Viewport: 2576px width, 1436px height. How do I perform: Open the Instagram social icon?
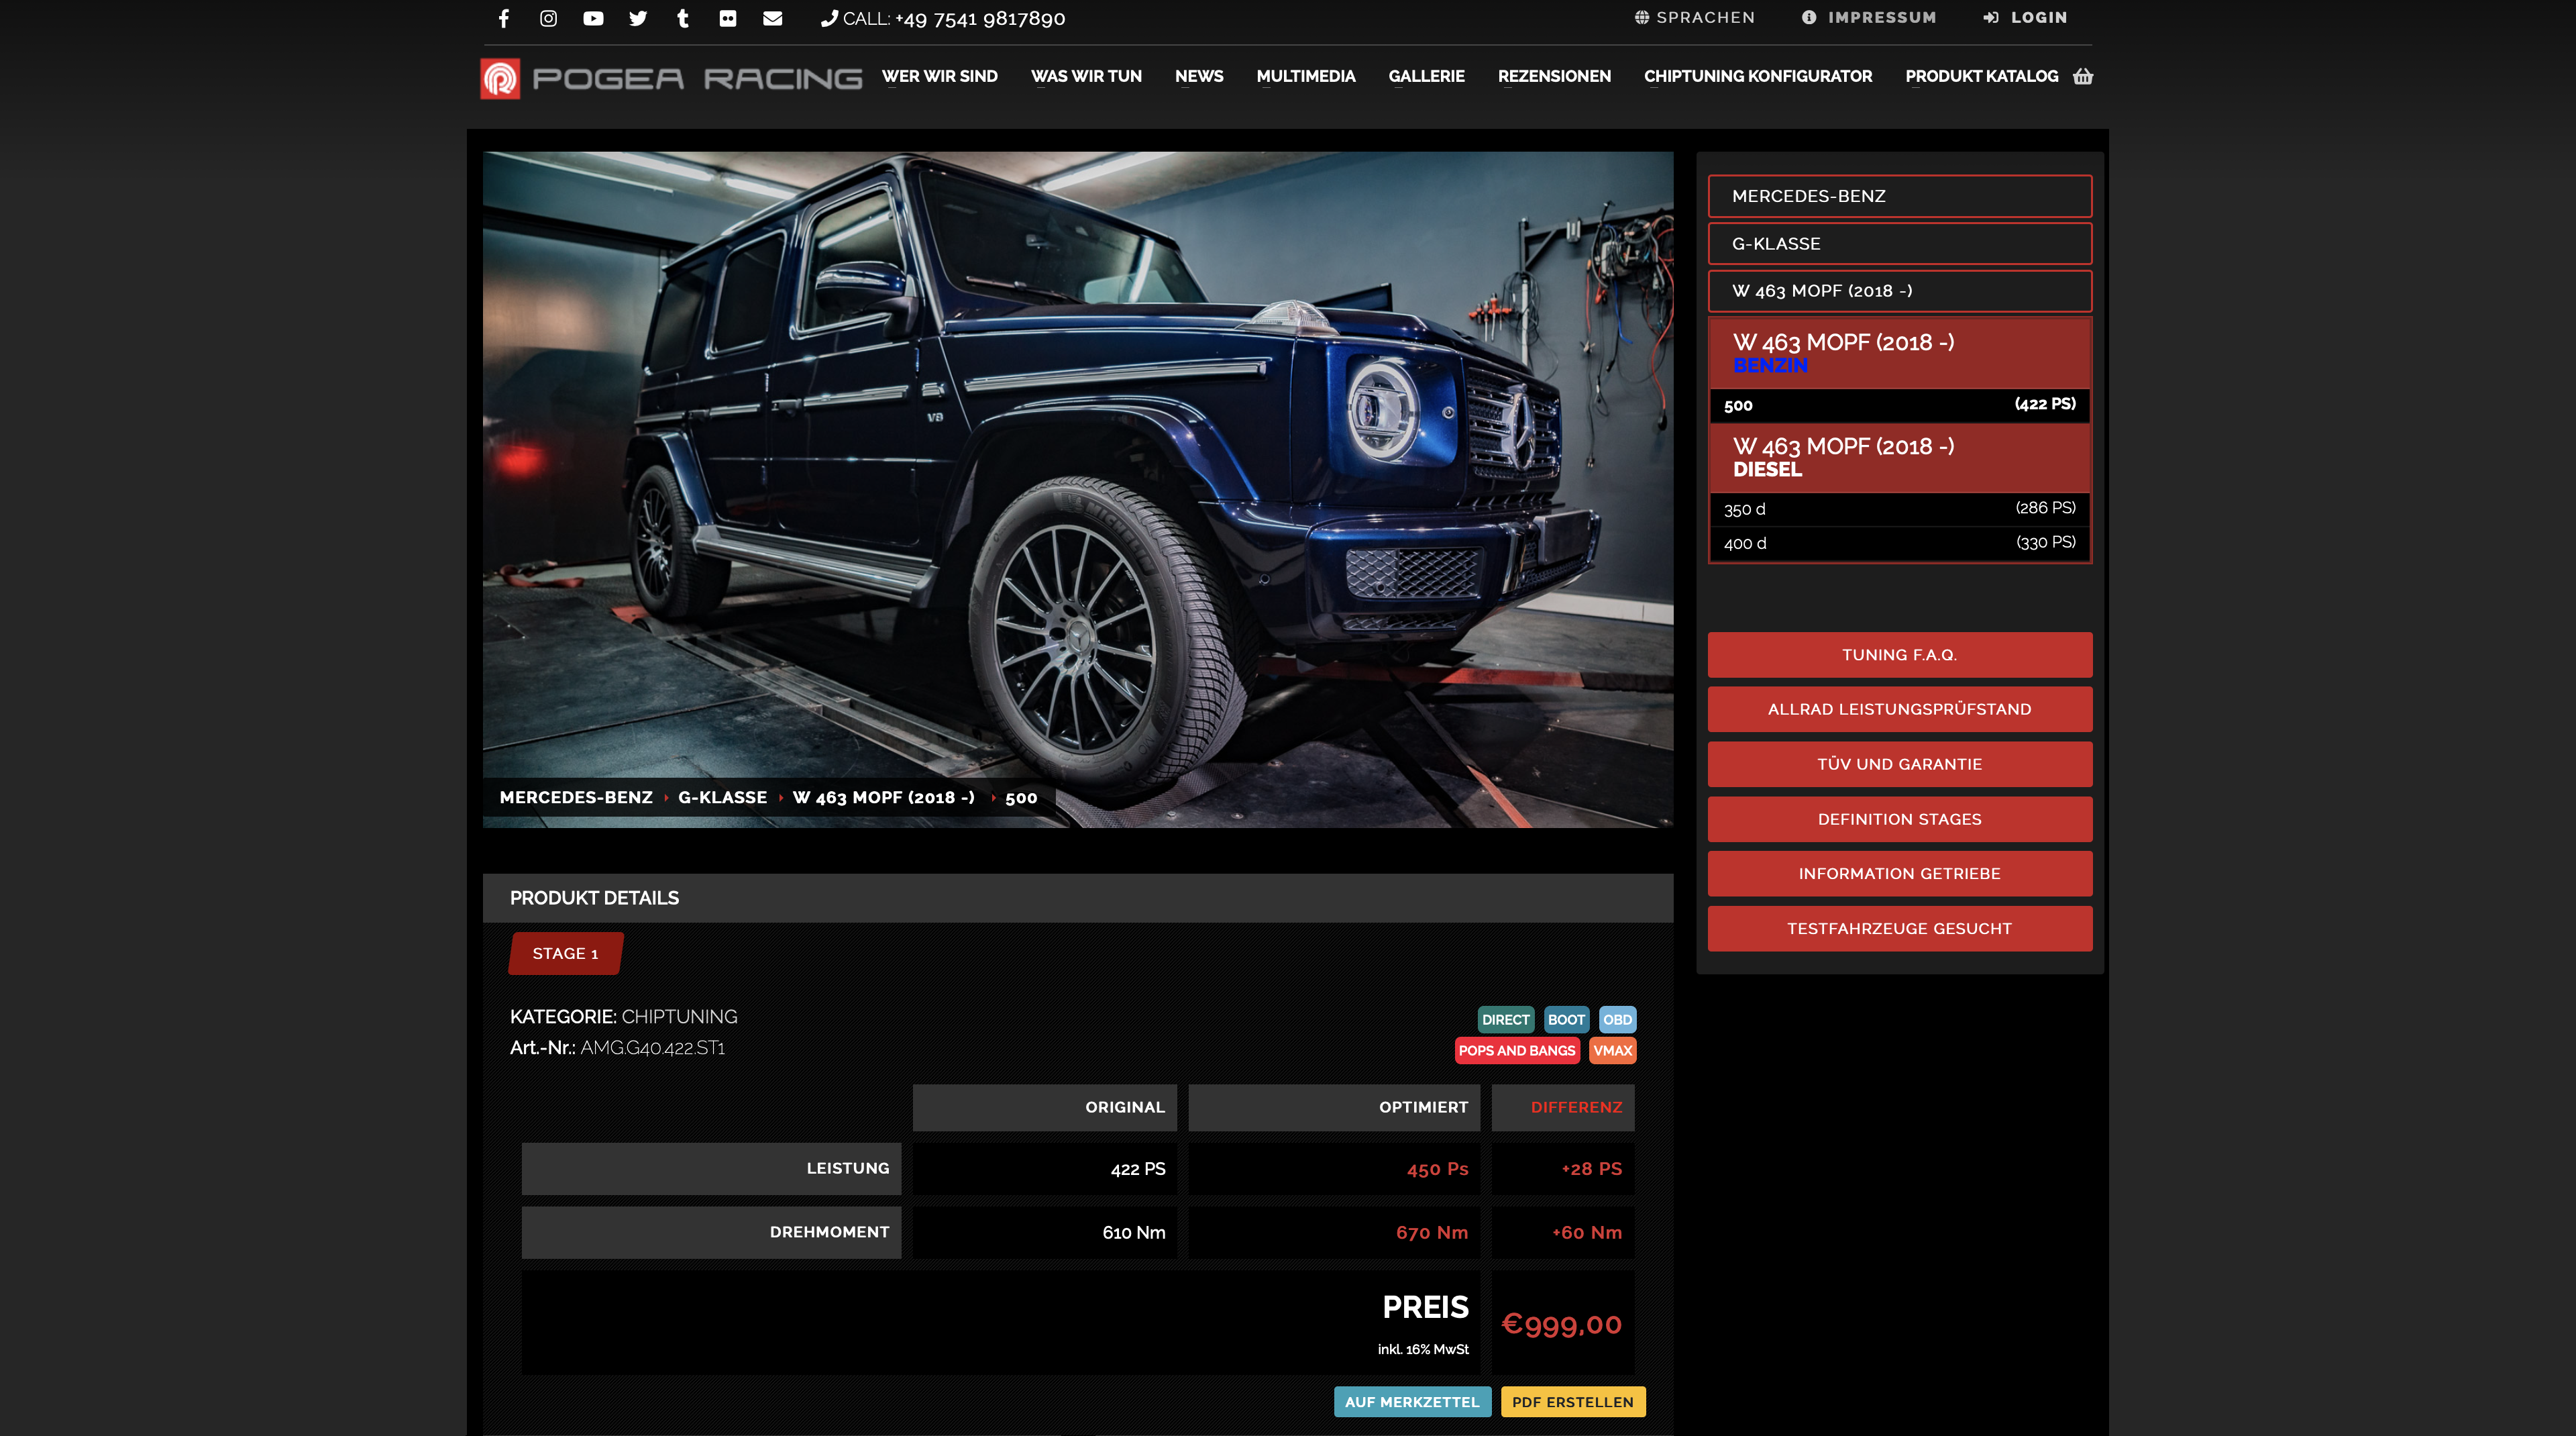548,18
